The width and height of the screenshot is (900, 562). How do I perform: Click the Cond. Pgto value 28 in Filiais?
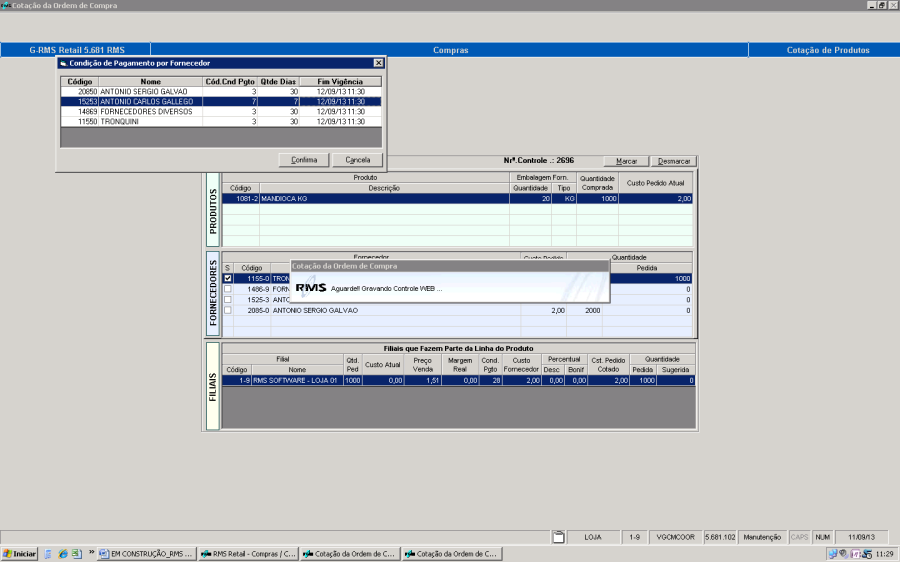tap(490, 380)
